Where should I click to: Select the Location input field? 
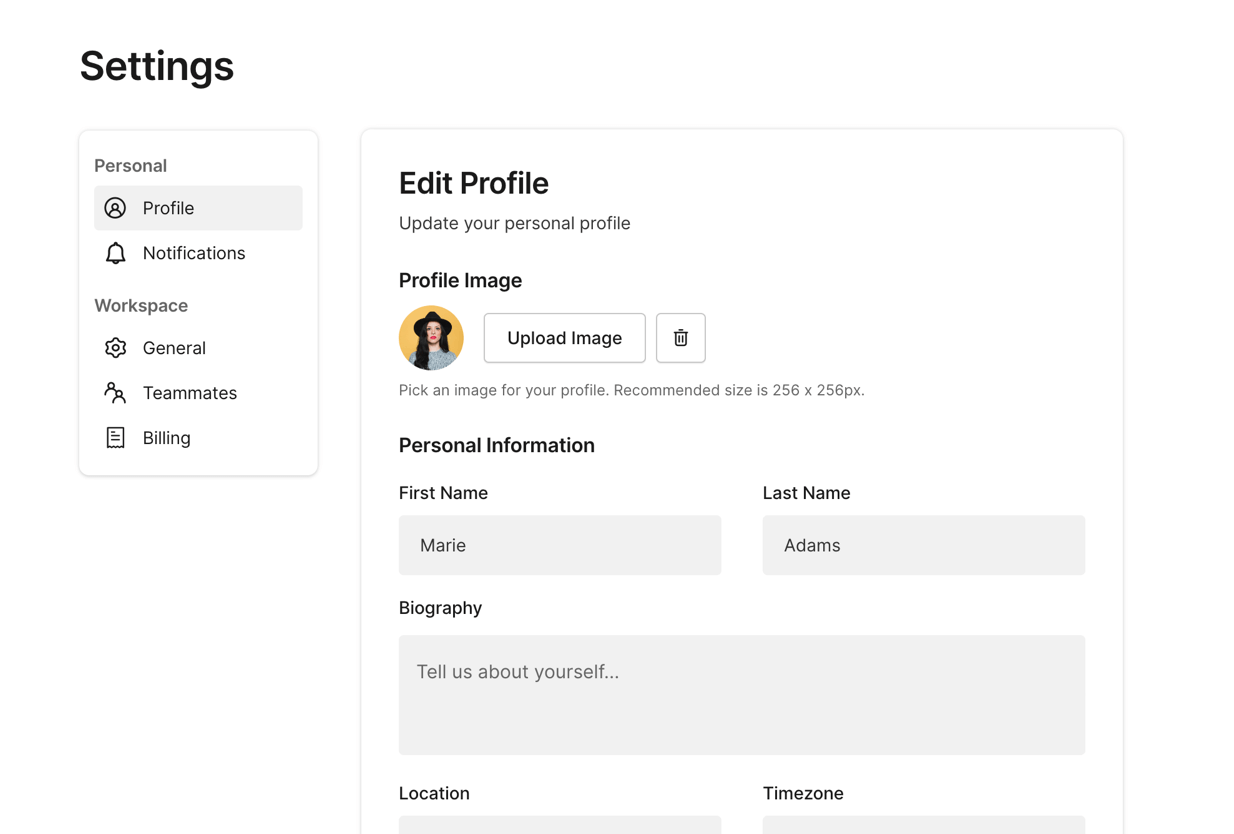tap(559, 825)
